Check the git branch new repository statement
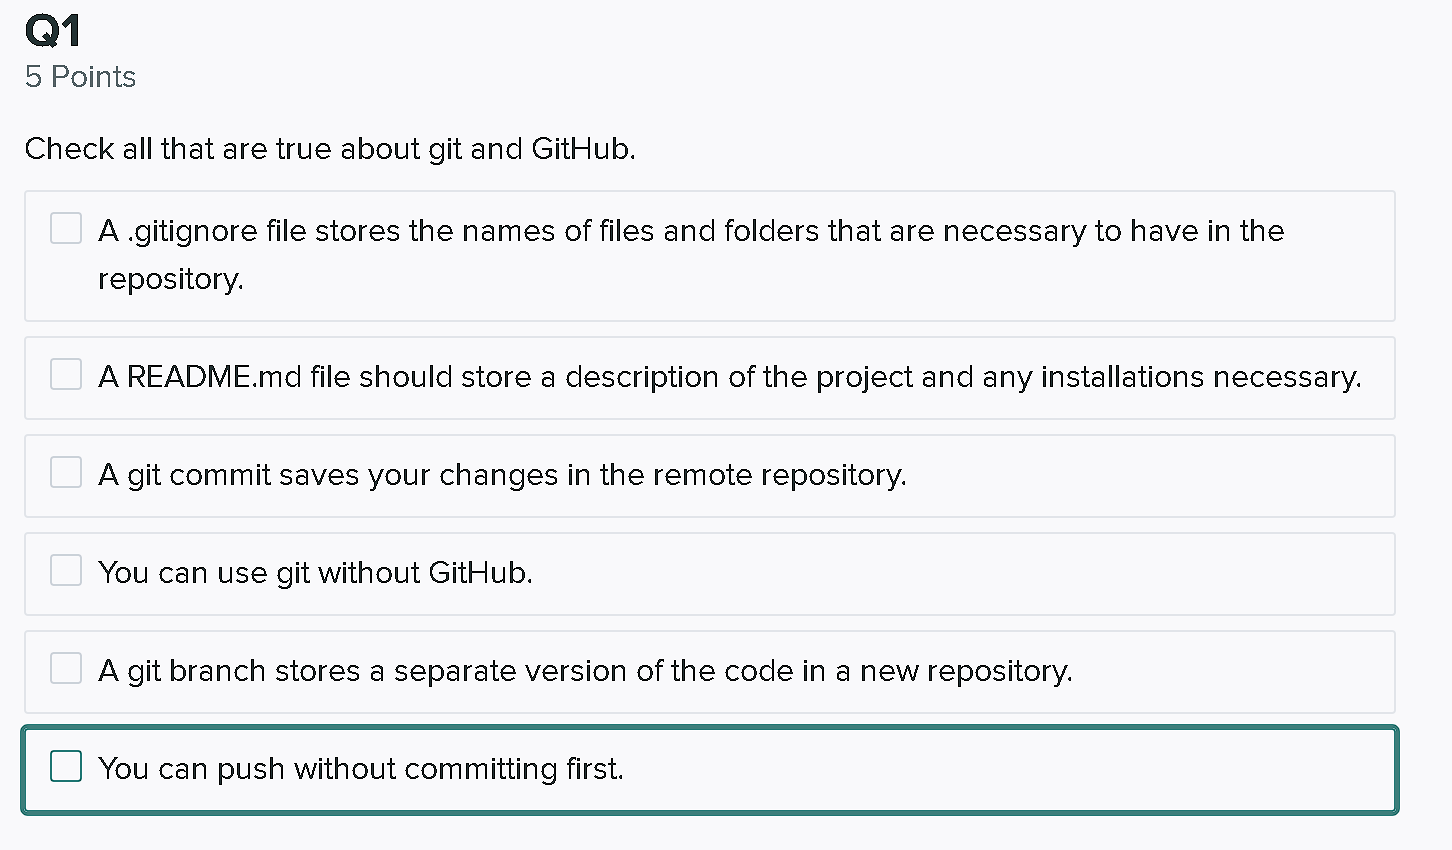Image resolution: width=1452 pixels, height=850 pixels. coord(65,667)
